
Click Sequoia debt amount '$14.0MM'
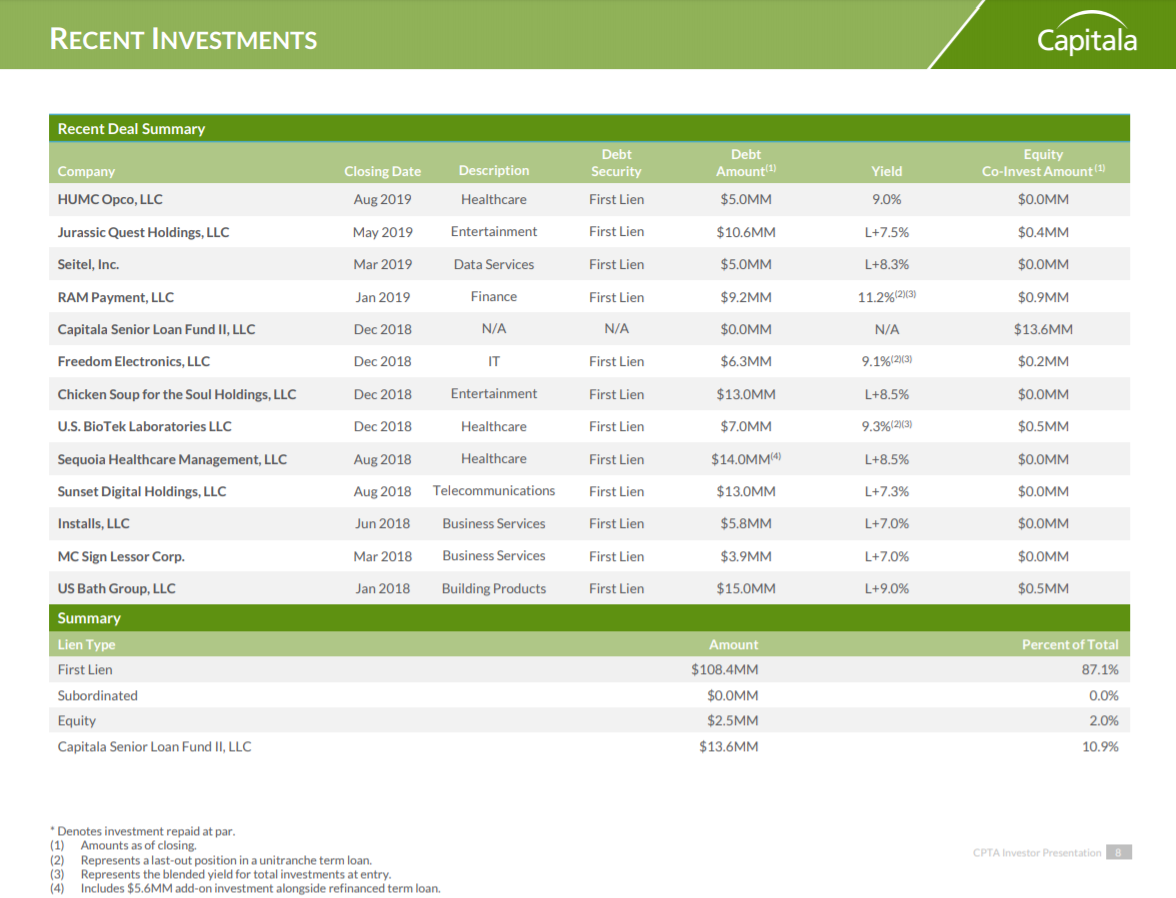pos(746,459)
